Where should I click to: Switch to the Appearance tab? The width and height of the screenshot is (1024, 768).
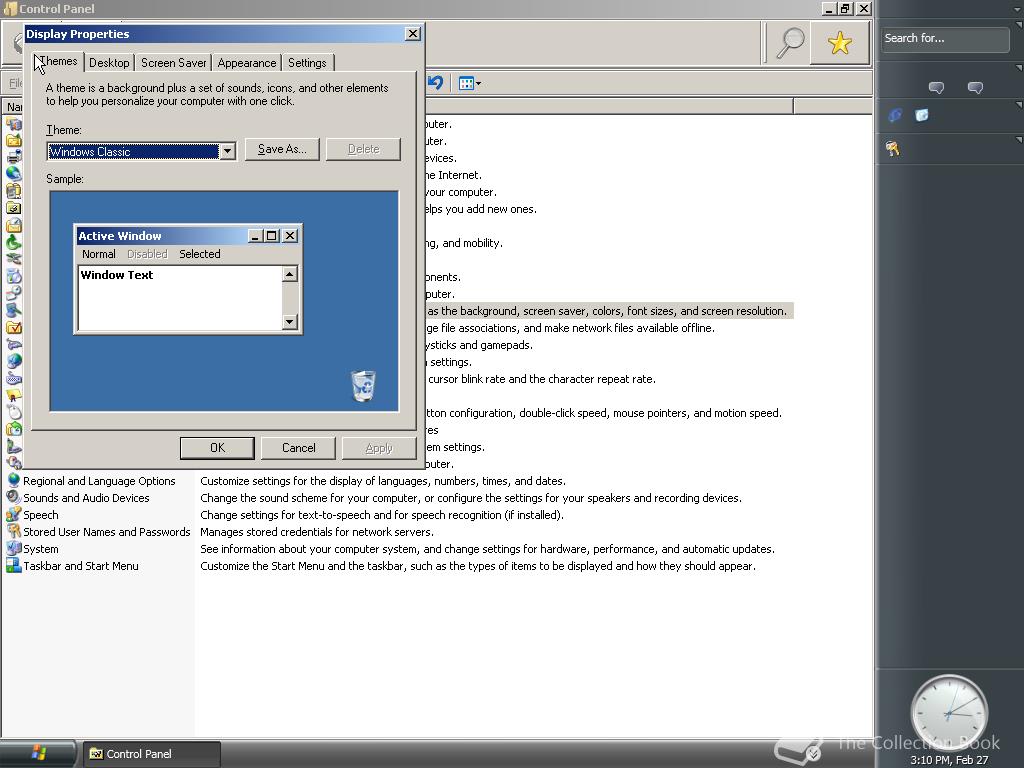click(x=247, y=63)
